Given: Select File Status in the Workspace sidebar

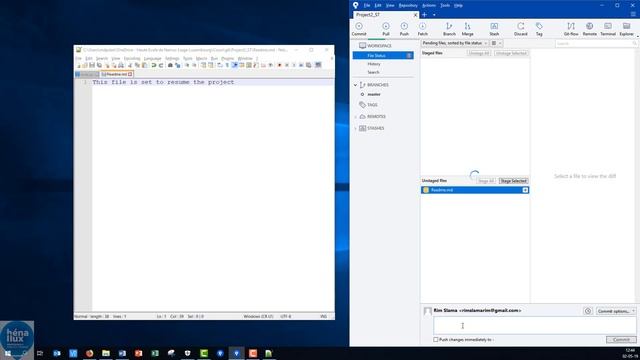Looking at the screenshot, I should coord(383,56).
